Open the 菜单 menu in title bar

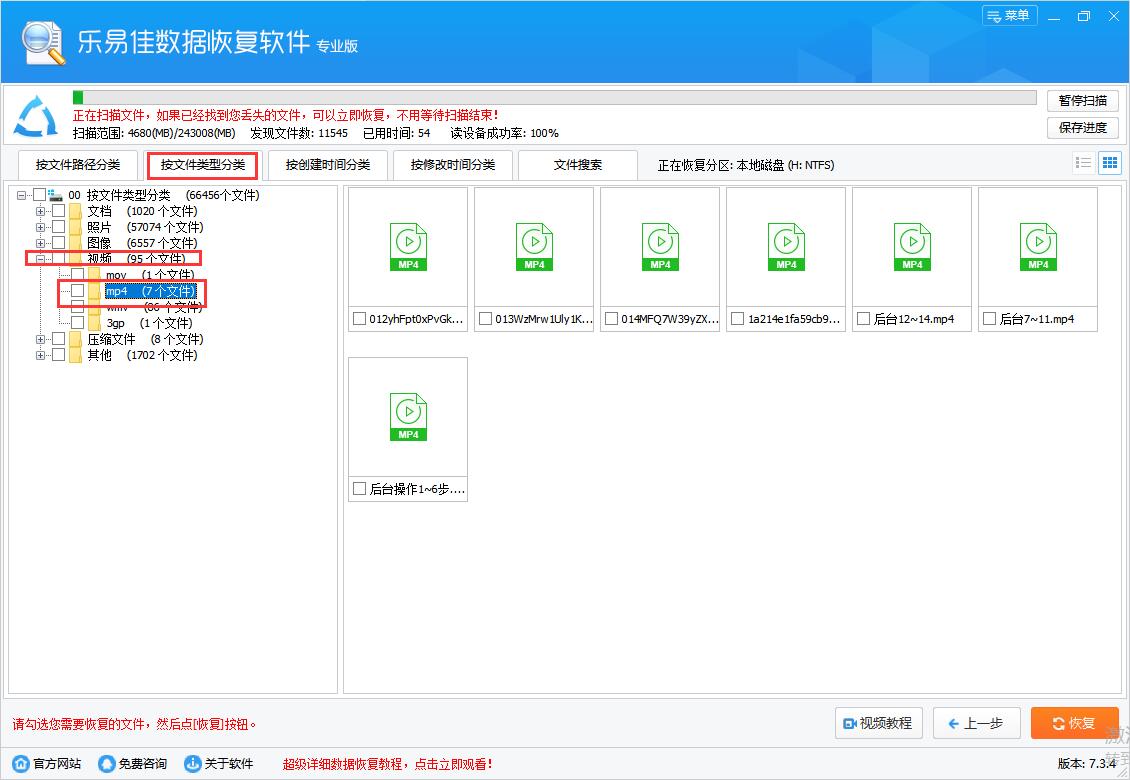point(1010,16)
